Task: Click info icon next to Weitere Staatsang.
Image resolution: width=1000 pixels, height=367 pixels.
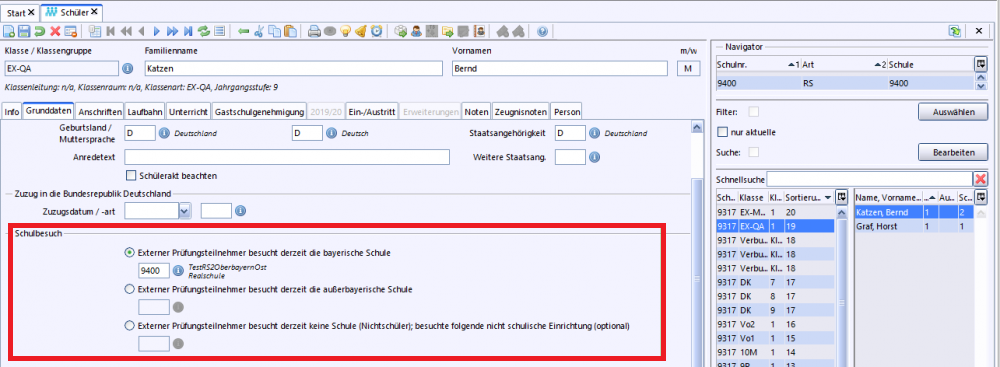Action: (593, 157)
